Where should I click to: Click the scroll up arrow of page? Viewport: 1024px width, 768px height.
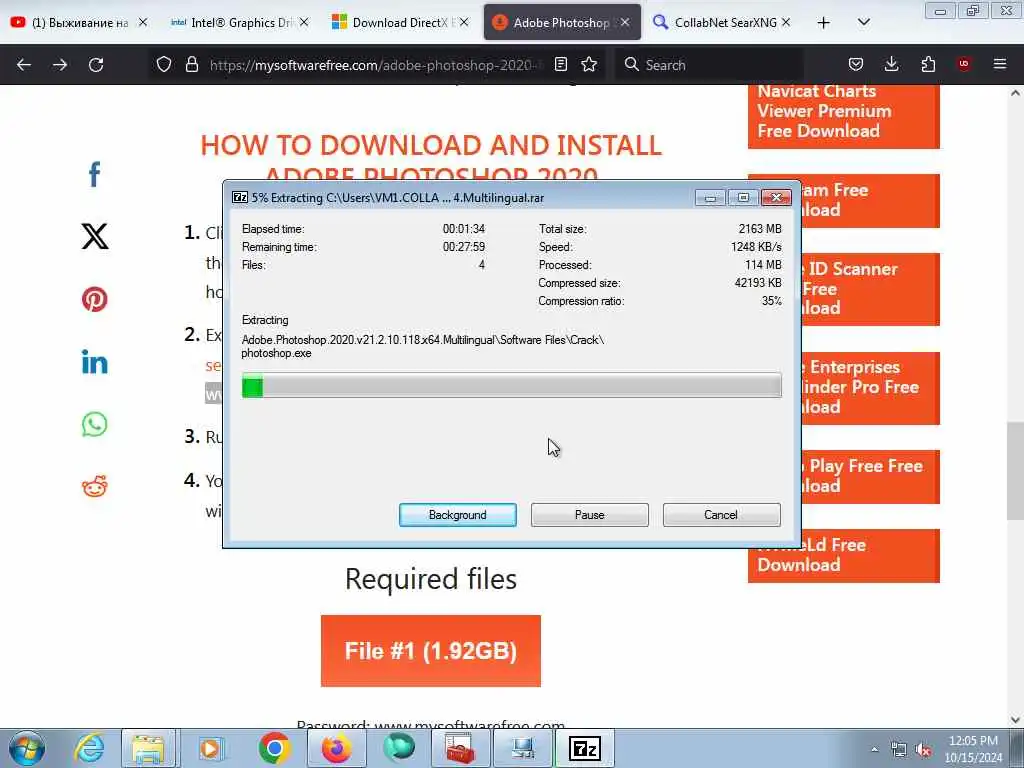tap(1015, 93)
